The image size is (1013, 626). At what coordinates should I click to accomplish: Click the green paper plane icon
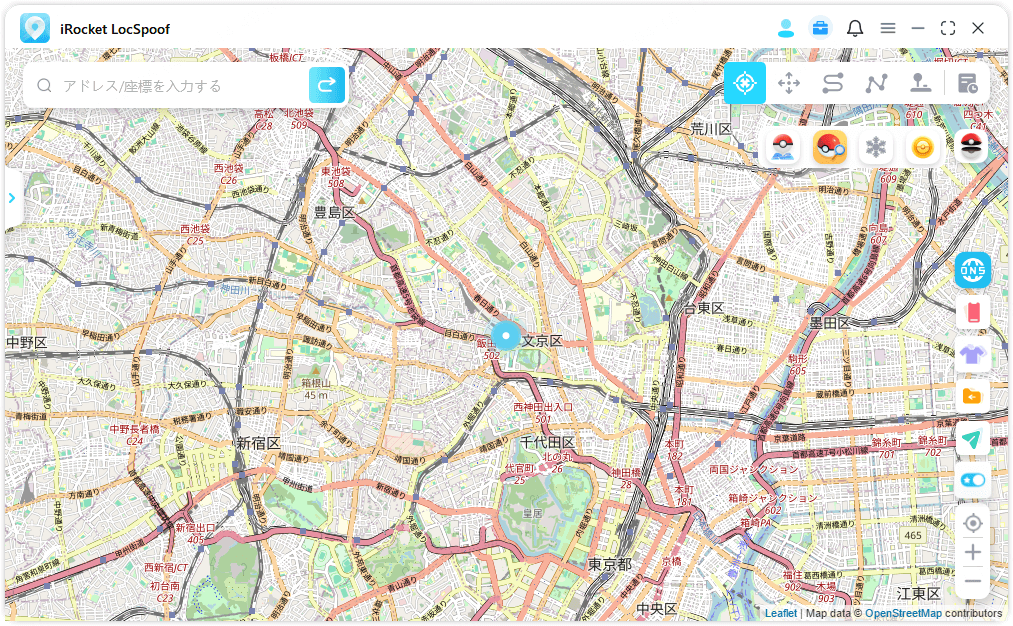(x=973, y=439)
